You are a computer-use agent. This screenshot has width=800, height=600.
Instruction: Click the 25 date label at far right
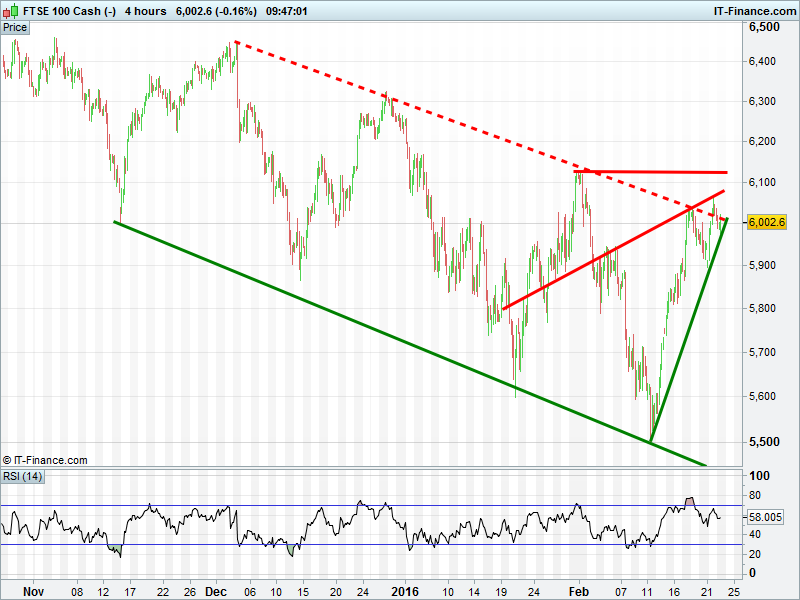point(736,592)
